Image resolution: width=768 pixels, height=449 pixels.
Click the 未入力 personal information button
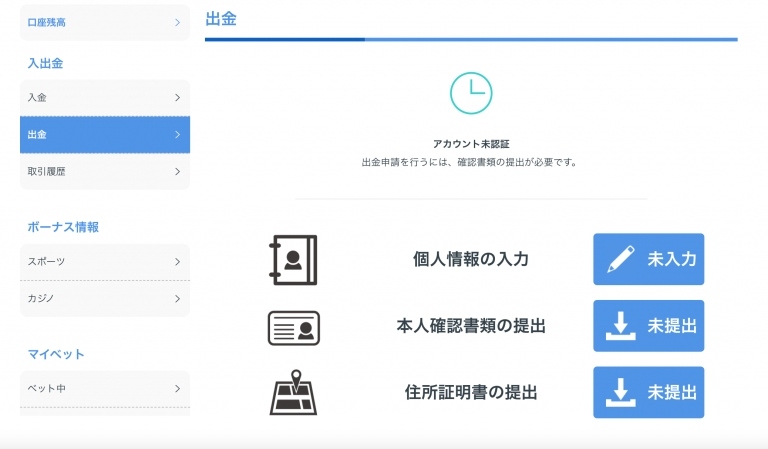coord(648,259)
